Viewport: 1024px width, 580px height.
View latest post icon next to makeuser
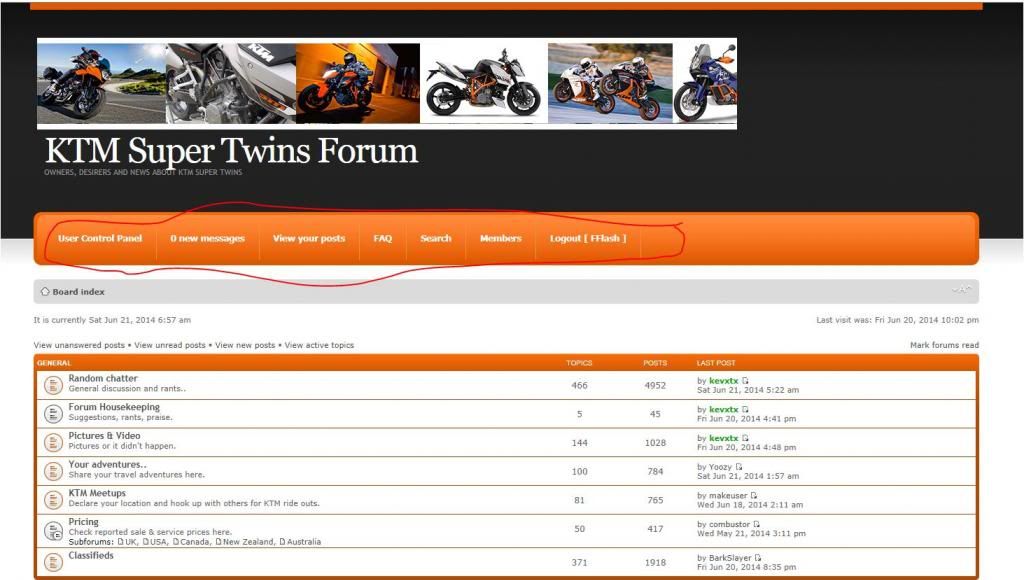click(x=754, y=496)
